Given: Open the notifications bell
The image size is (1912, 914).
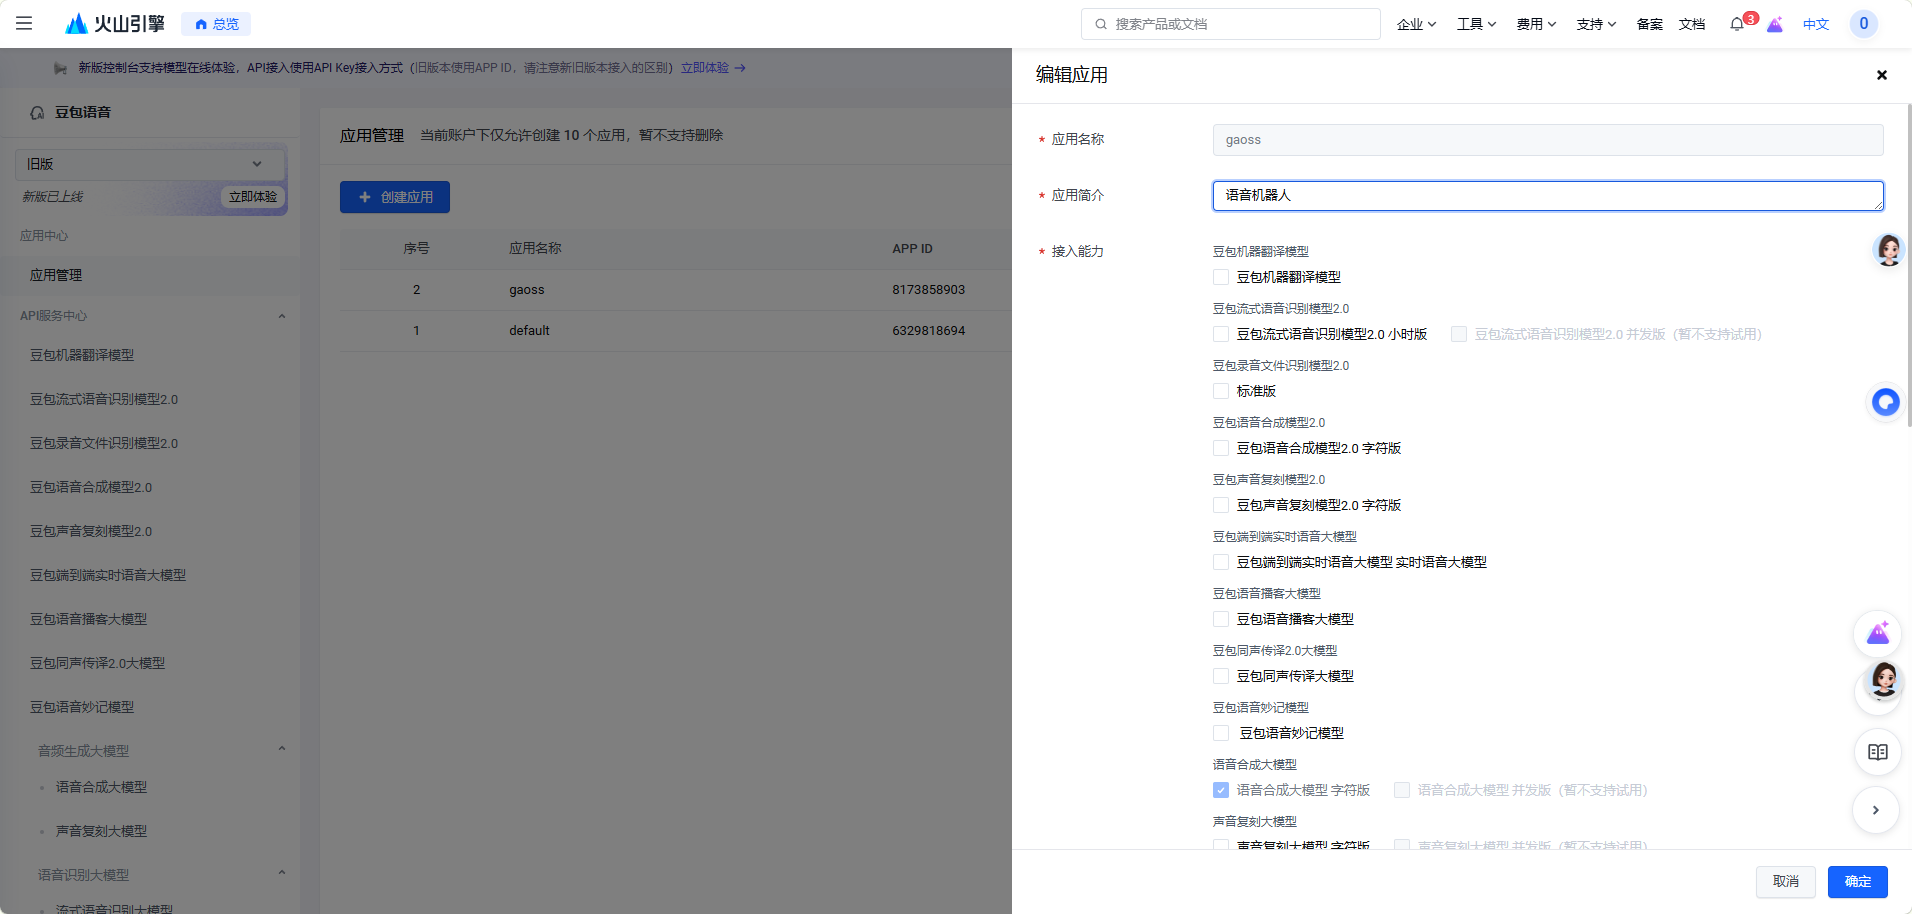Looking at the screenshot, I should point(1737,24).
